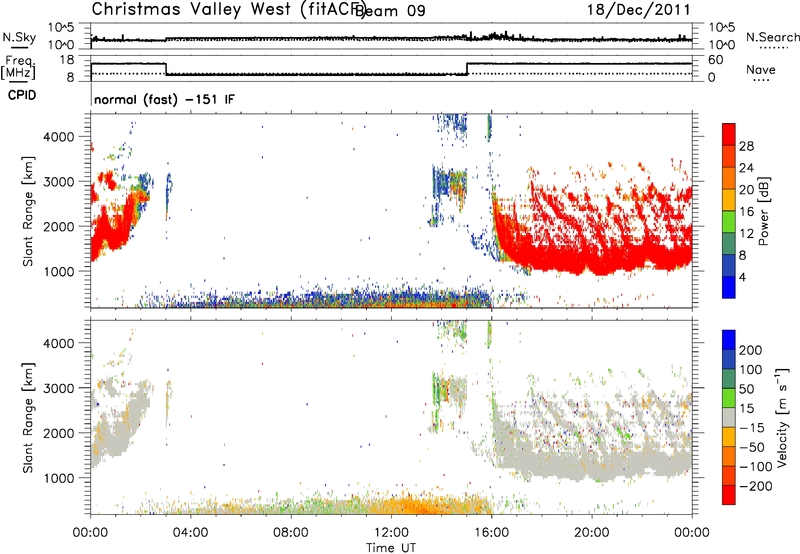Click the '60' Nave axis value
Screen dimensions: 800x554
(715, 60)
